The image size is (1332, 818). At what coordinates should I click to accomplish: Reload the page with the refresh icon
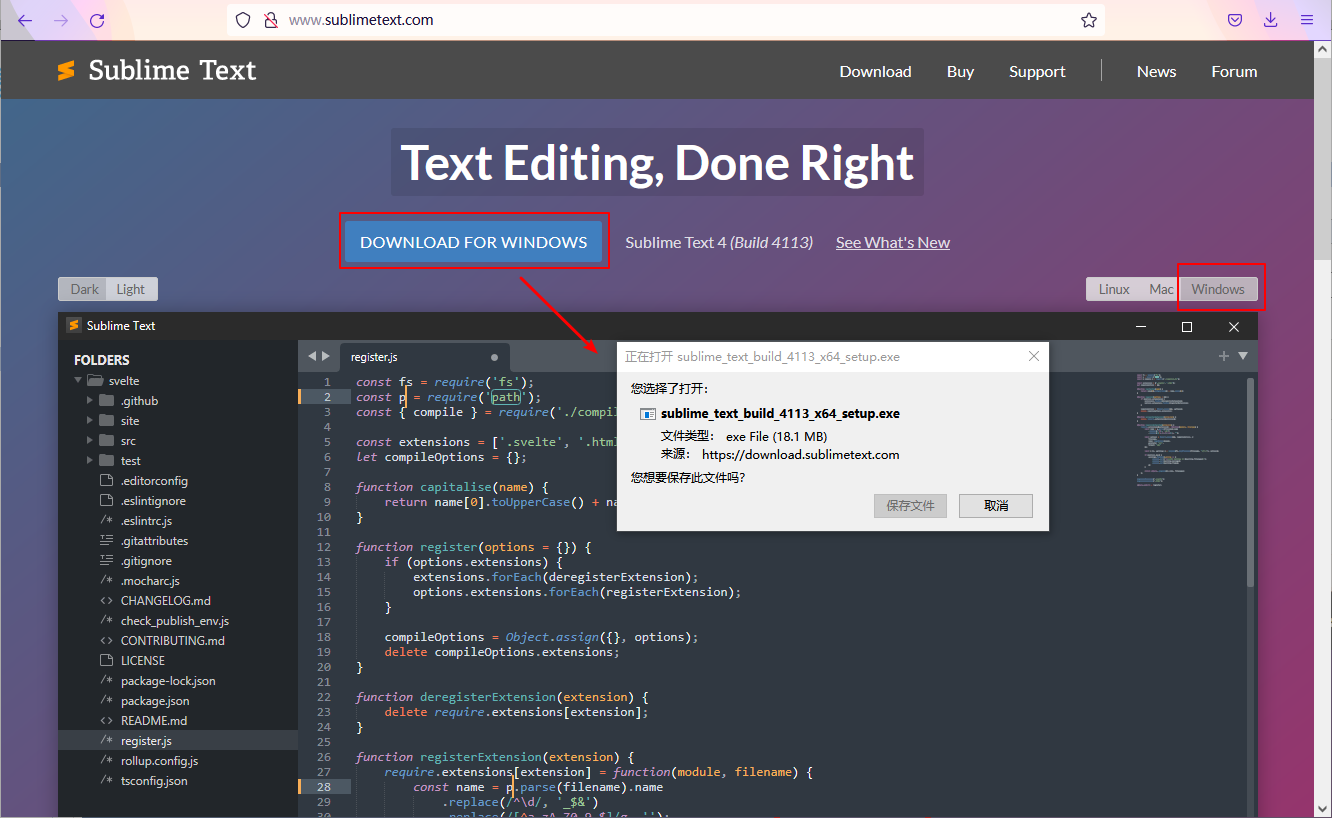pos(97,20)
